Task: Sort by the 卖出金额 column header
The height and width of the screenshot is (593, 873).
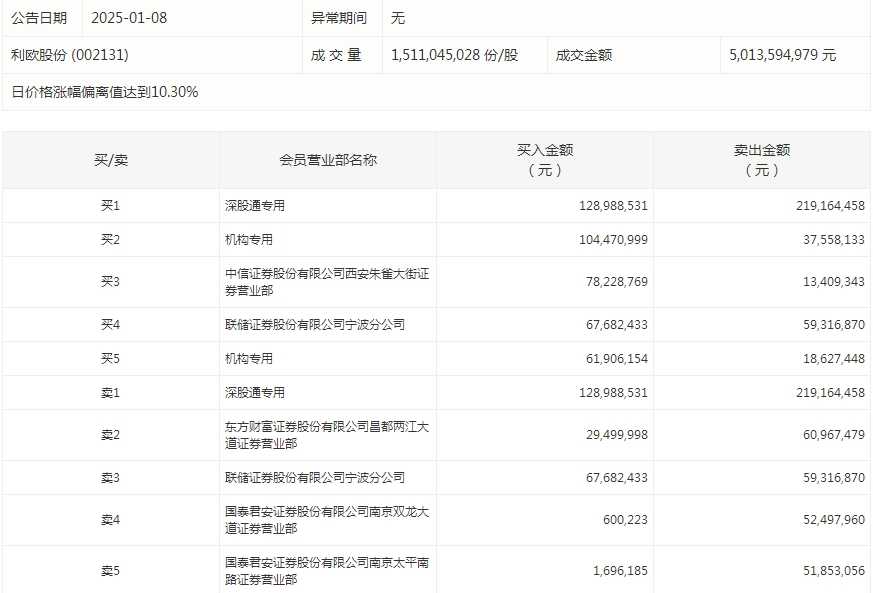Action: (x=761, y=160)
